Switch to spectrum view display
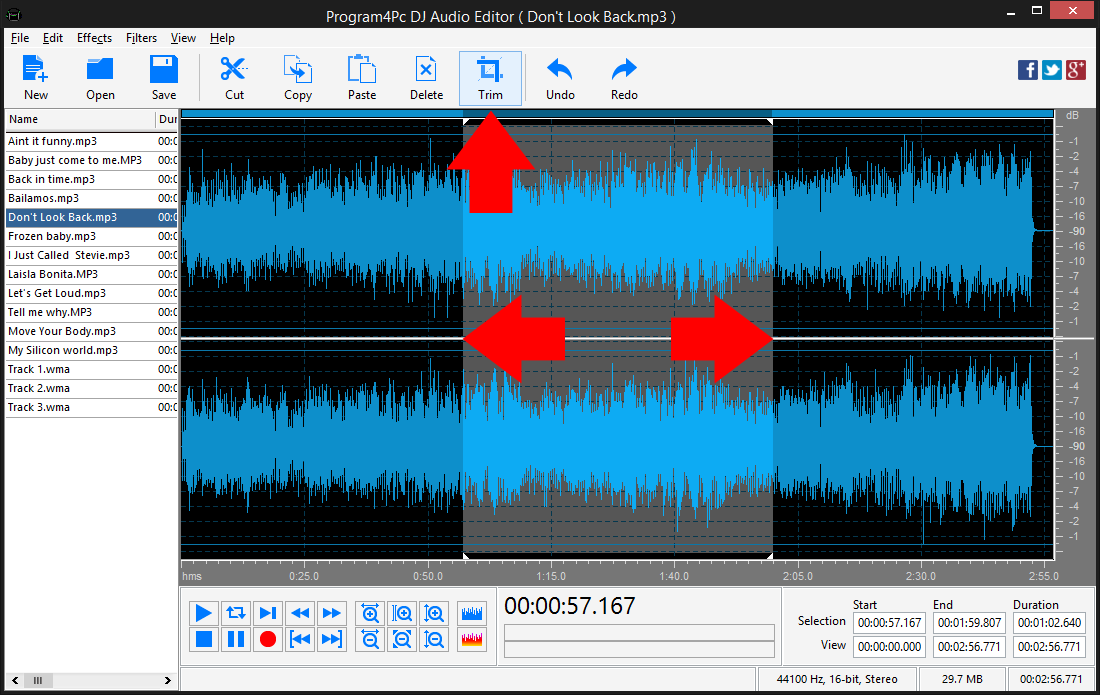1100x695 pixels. point(471,638)
